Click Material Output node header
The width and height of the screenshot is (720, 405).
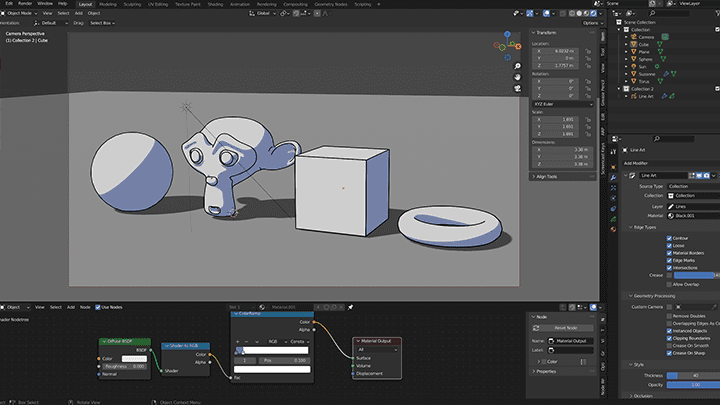[x=377, y=341]
